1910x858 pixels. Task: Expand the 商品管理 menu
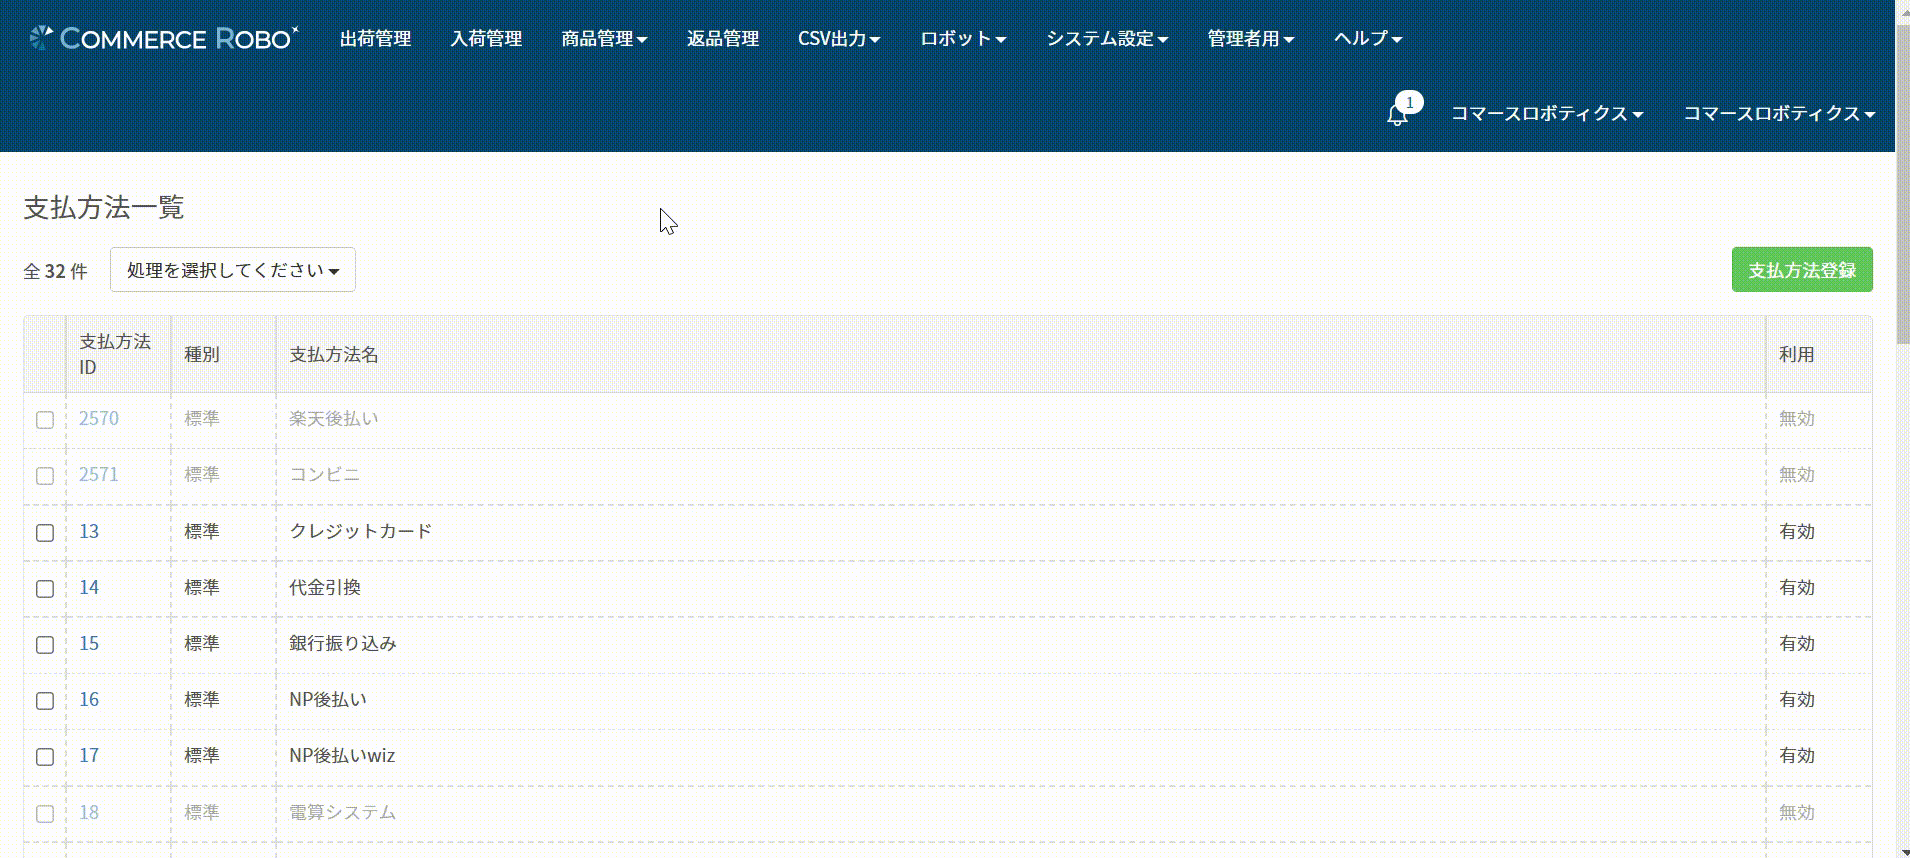tap(604, 38)
